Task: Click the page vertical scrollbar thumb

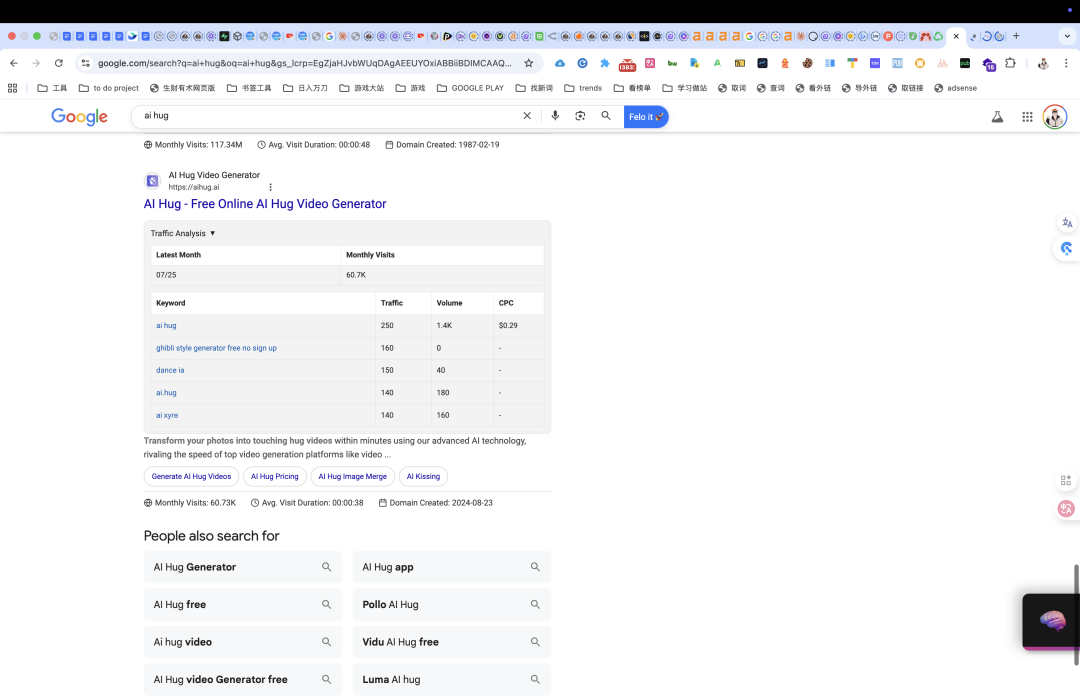Action: point(1076,615)
